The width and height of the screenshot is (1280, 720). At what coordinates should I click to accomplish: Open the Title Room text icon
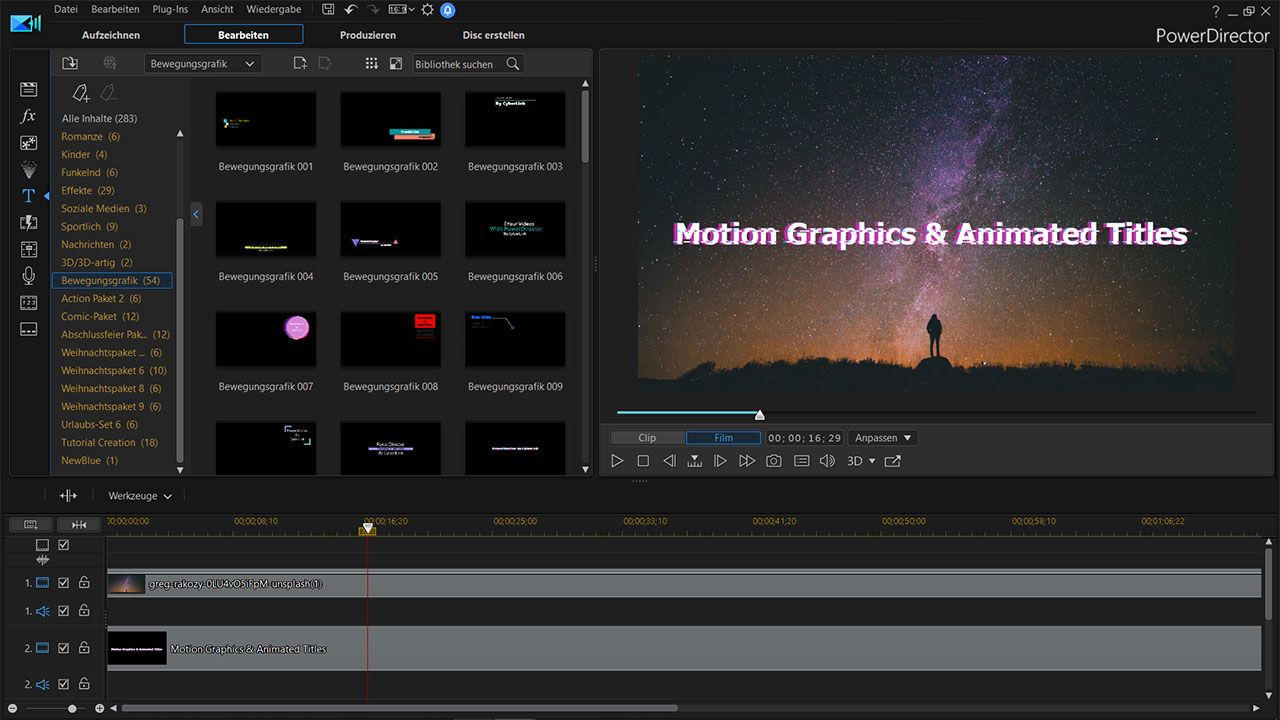(28, 196)
